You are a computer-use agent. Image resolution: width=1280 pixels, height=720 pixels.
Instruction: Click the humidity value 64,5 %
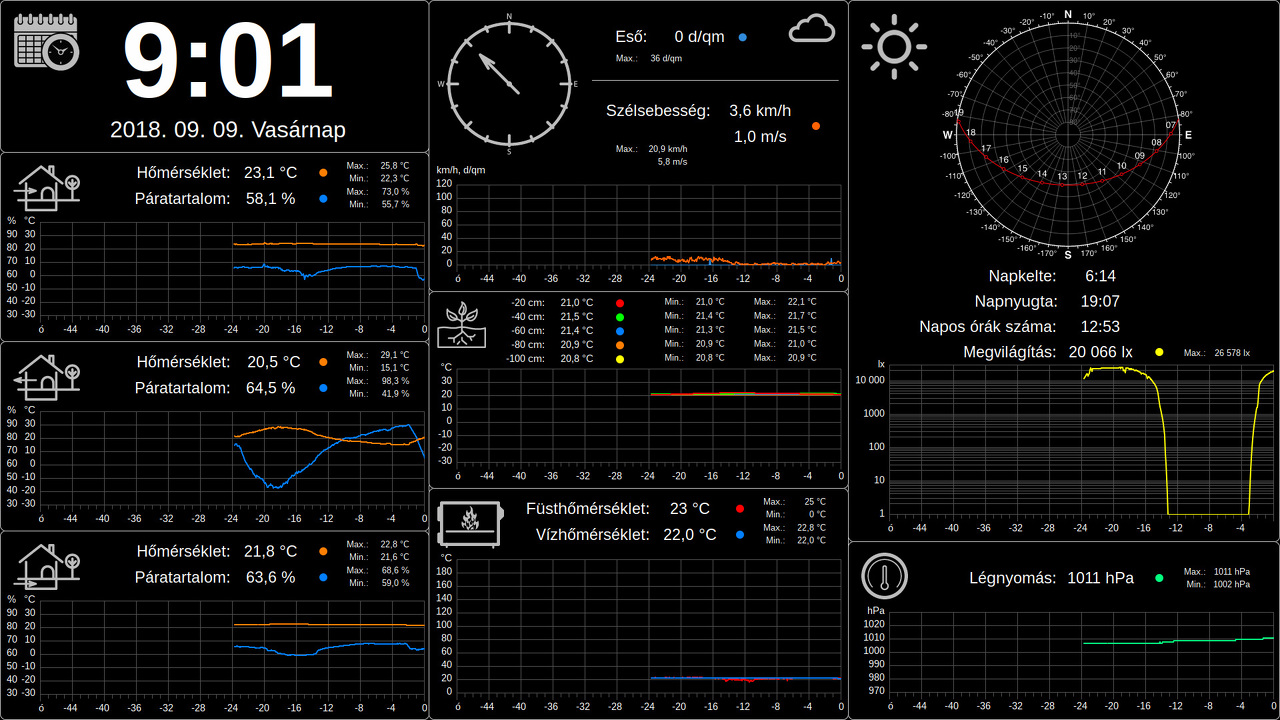pos(270,388)
